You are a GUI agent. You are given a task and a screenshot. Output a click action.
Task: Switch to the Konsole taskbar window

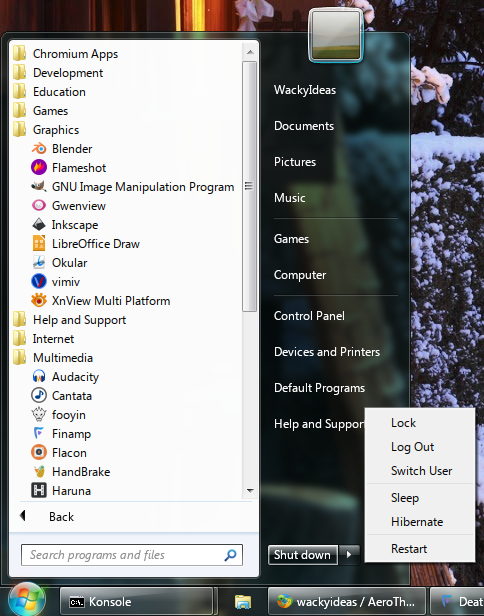click(x=136, y=601)
